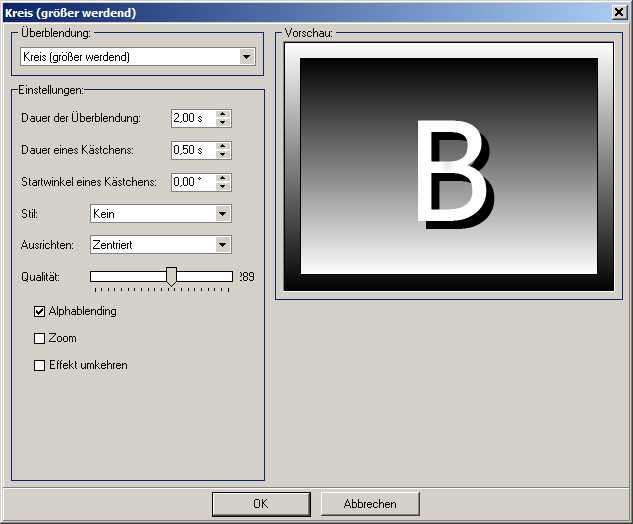Screen dimensions: 633x524
Task: Increase Startwinkel eines Kästchens with up arrow
Action: [x=224, y=178]
